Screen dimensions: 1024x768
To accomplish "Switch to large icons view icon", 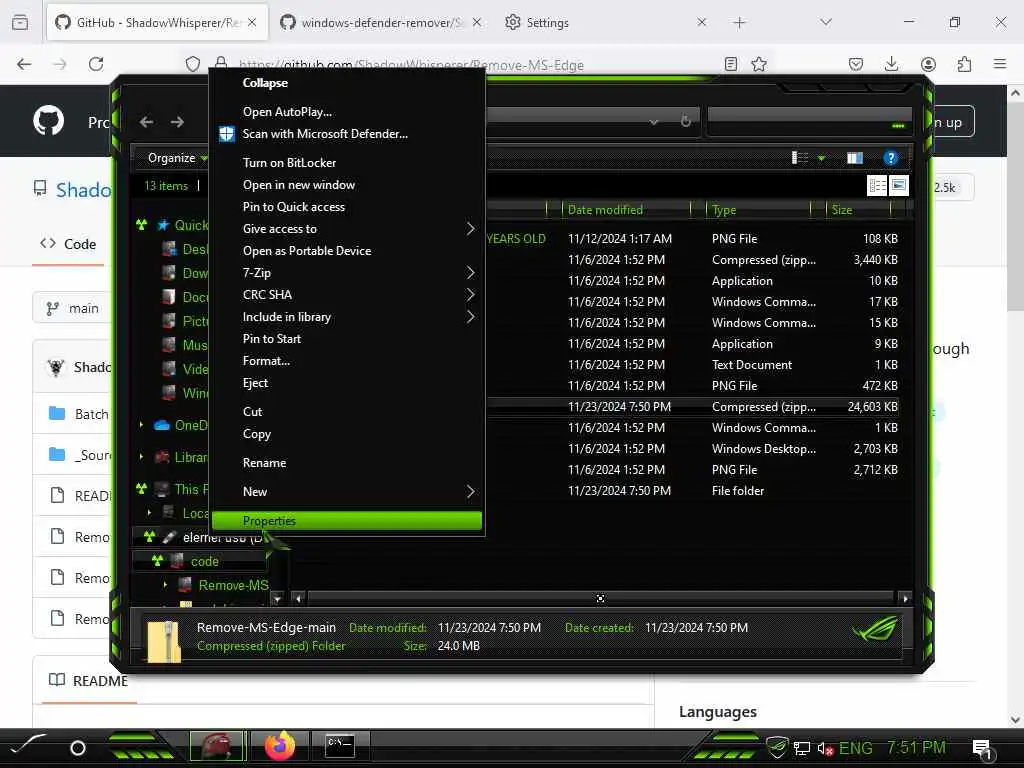I will pyautogui.click(x=899, y=186).
